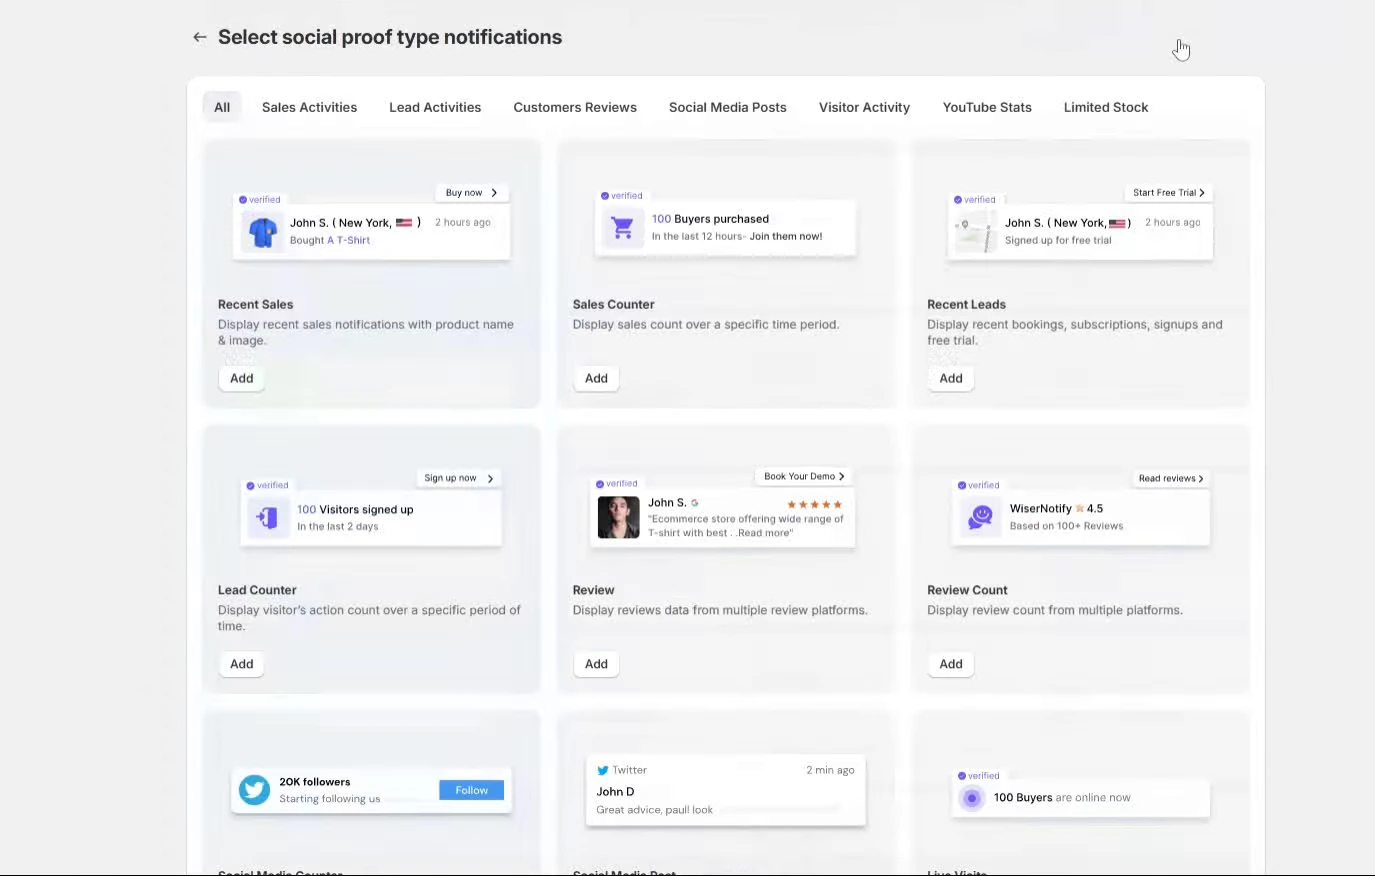Click the Sign up now button in Lead Counter
1375x876 pixels.
point(459,478)
